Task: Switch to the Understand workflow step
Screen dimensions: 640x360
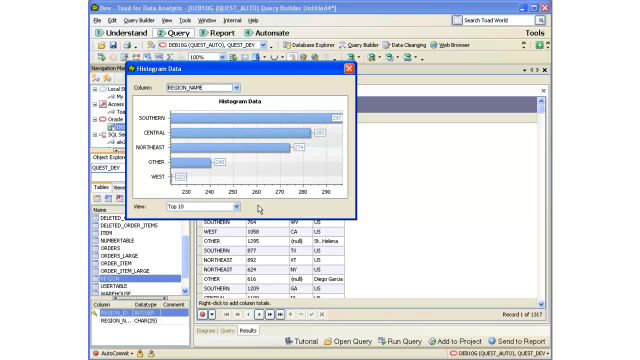Action: (121, 33)
